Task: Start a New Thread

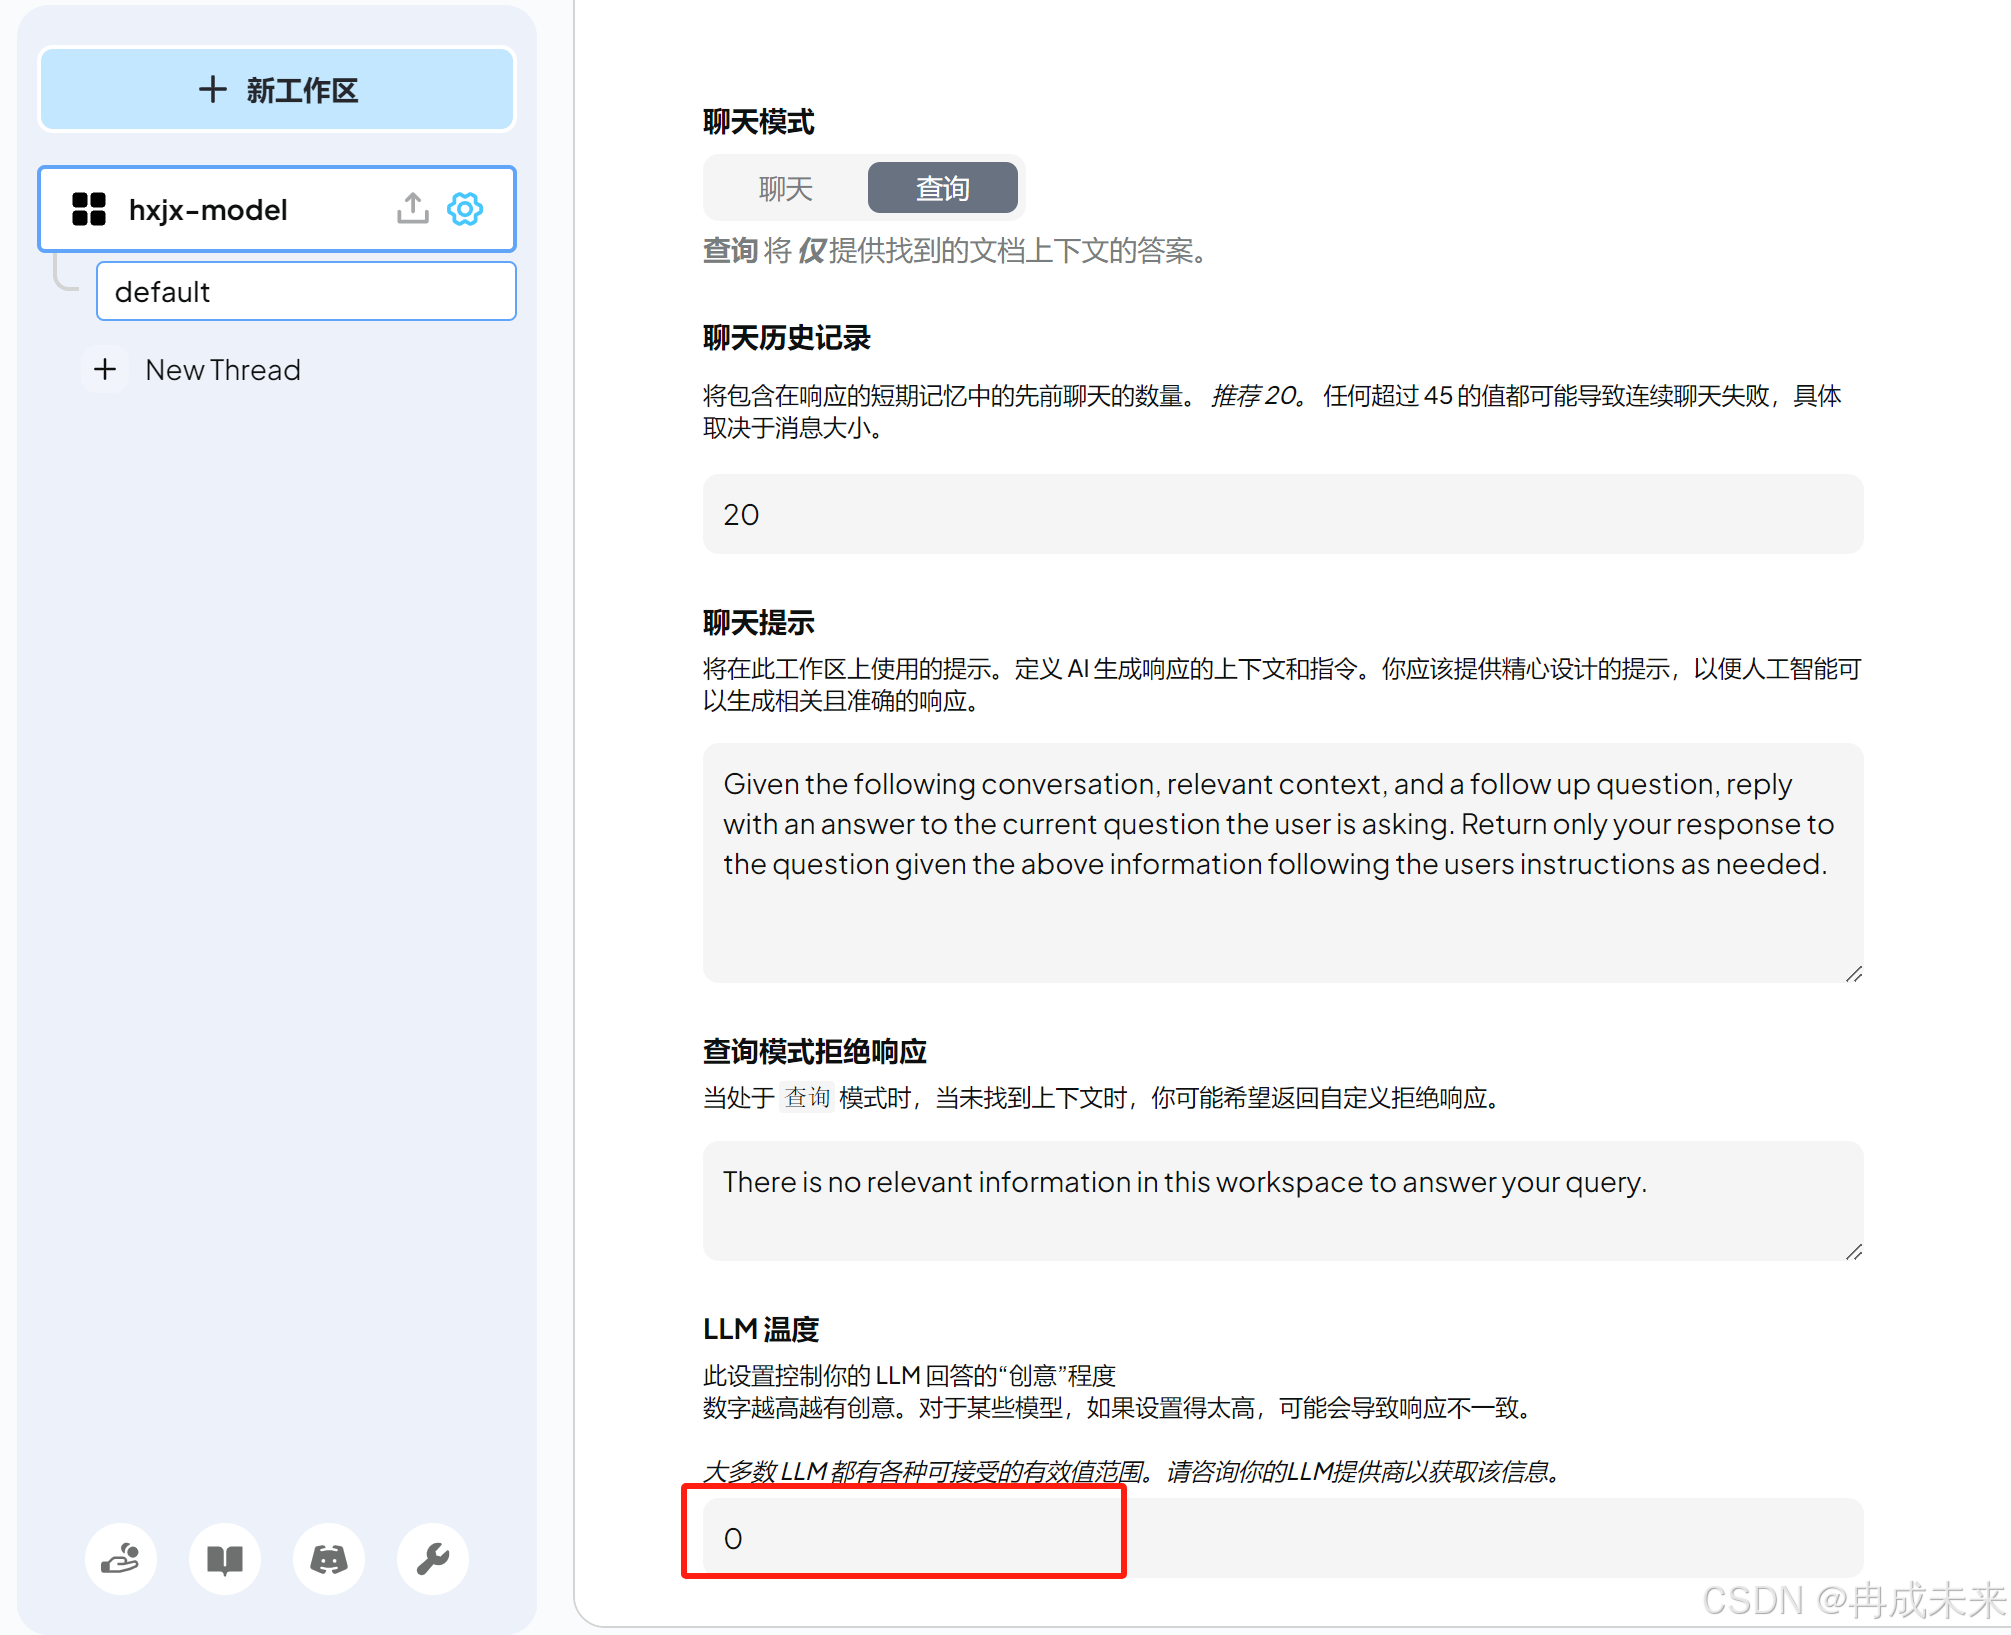Action: pos(222,370)
